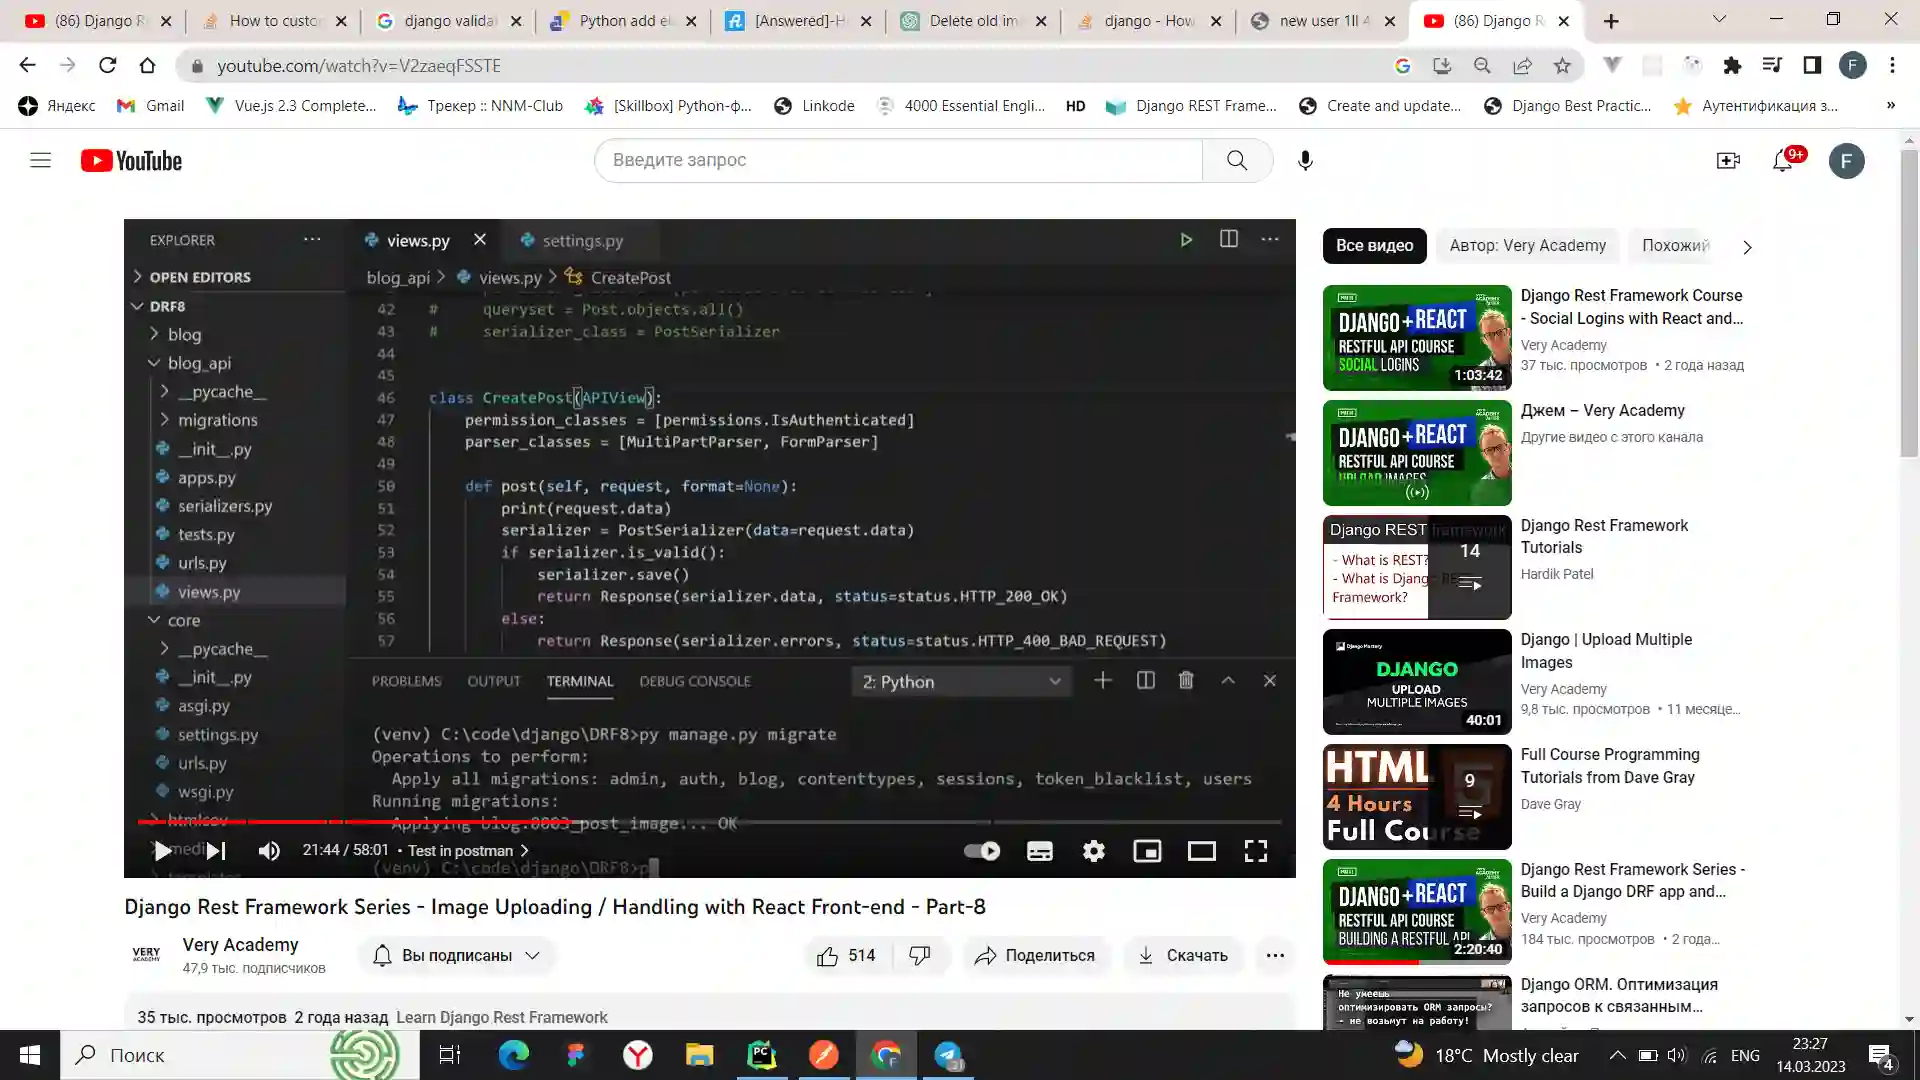Click the Поделиться share button
This screenshot has width=1920, height=1080.
[1035, 956]
